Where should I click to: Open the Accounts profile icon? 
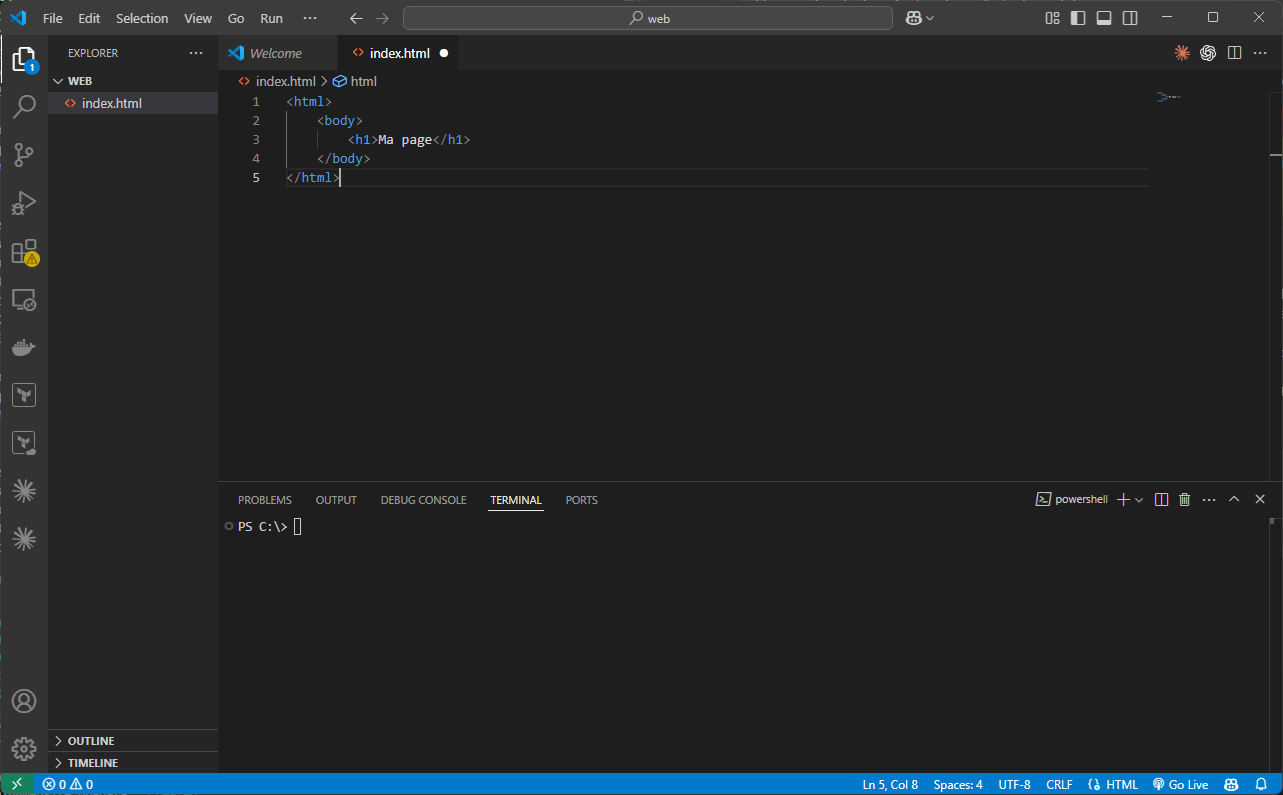click(24, 701)
